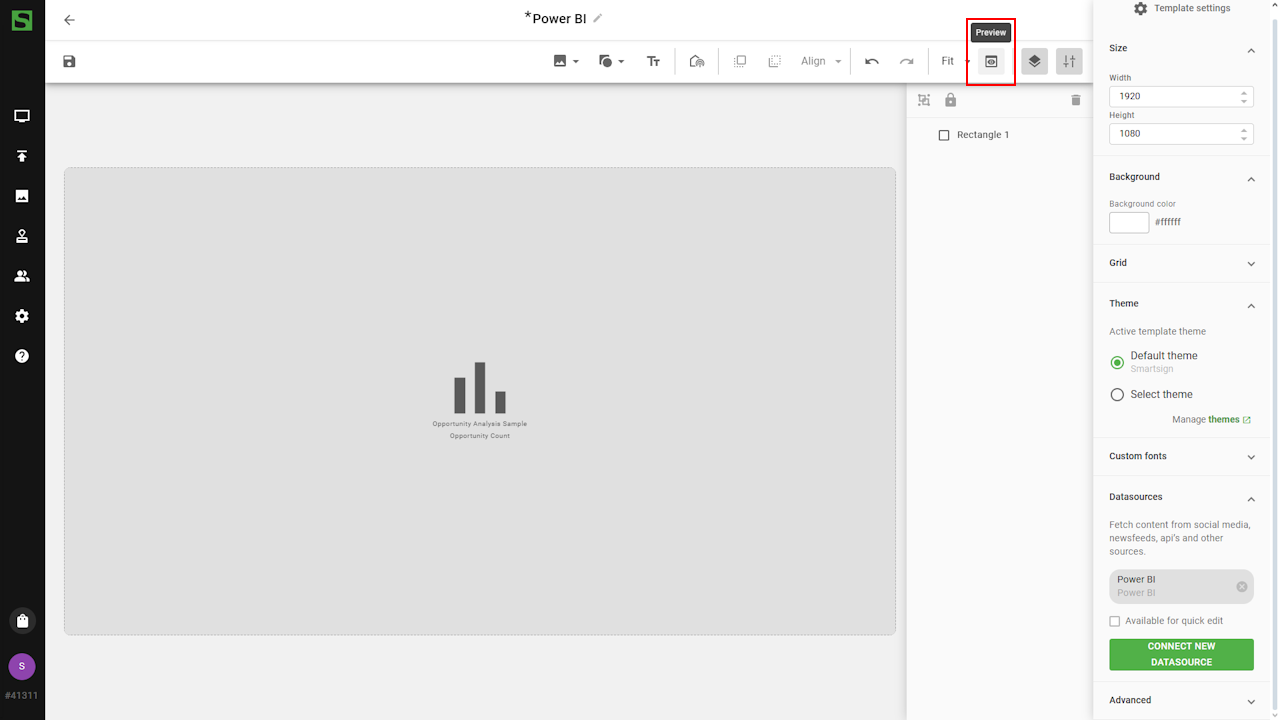Rename template via pencil edit icon
1280x720 pixels.
[598, 18]
